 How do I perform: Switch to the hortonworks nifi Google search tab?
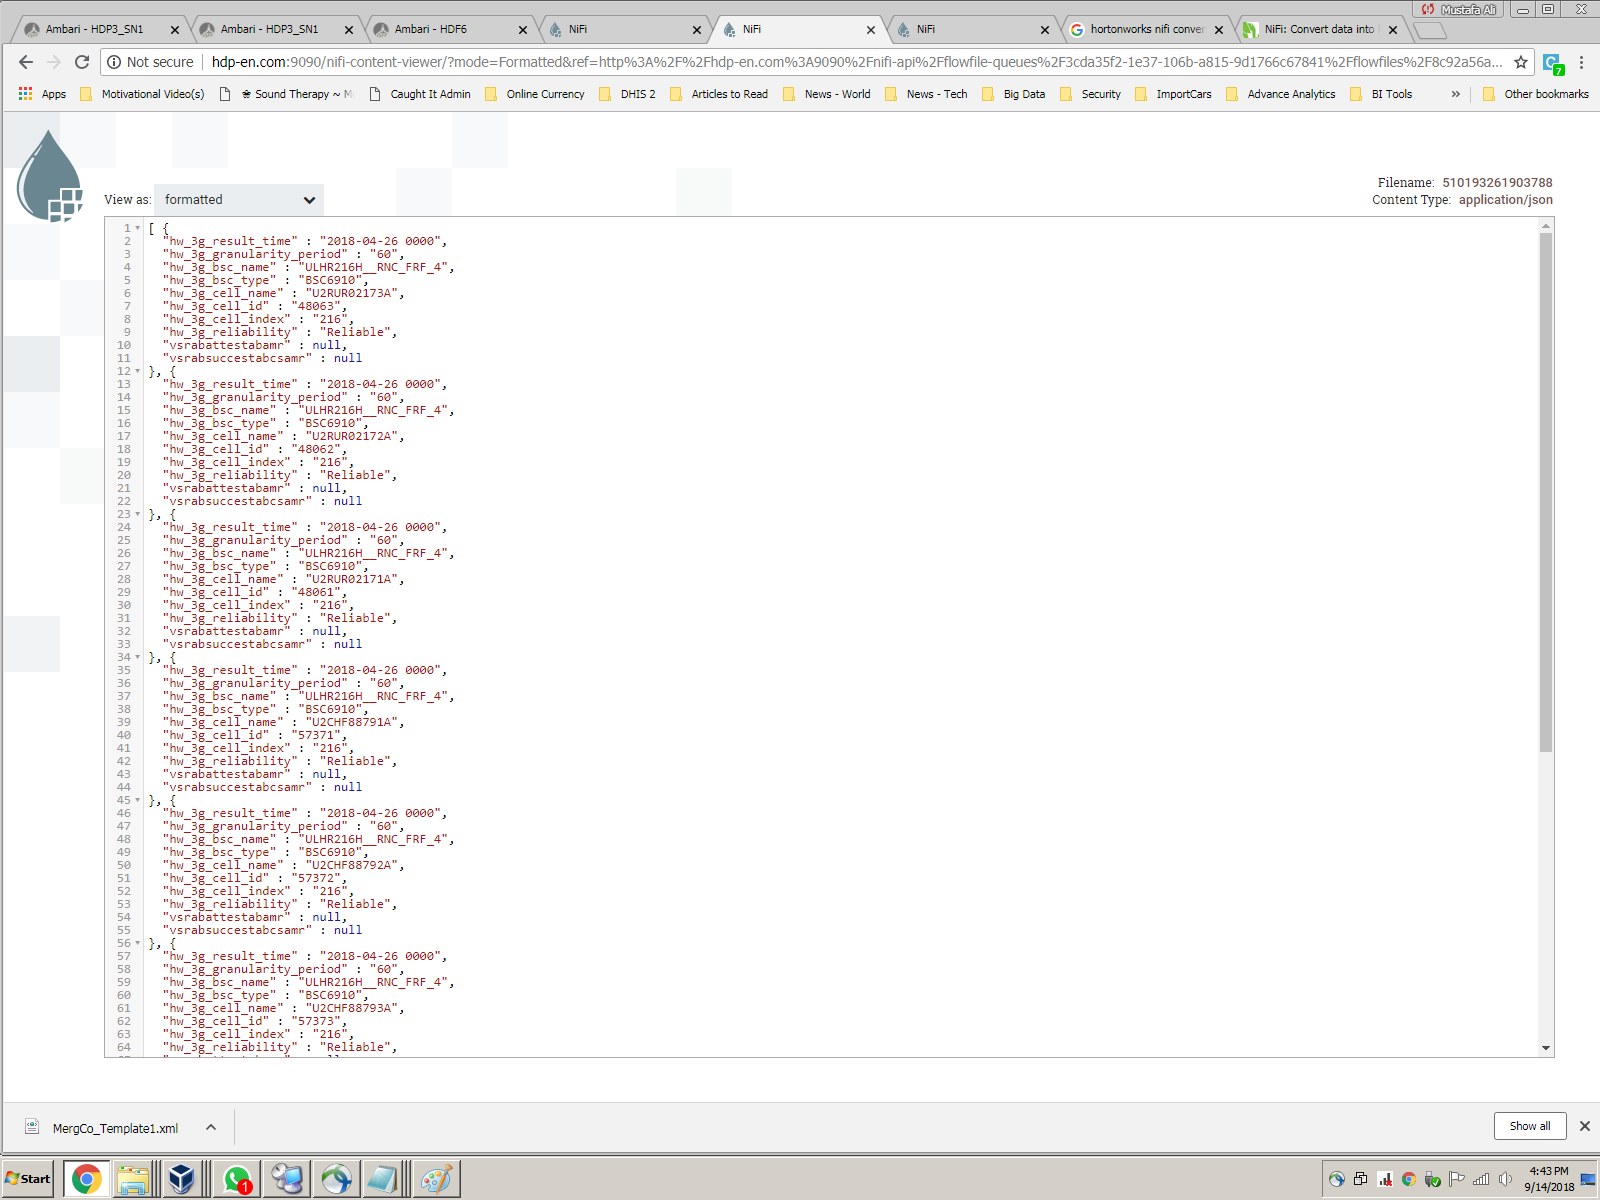point(1150,29)
